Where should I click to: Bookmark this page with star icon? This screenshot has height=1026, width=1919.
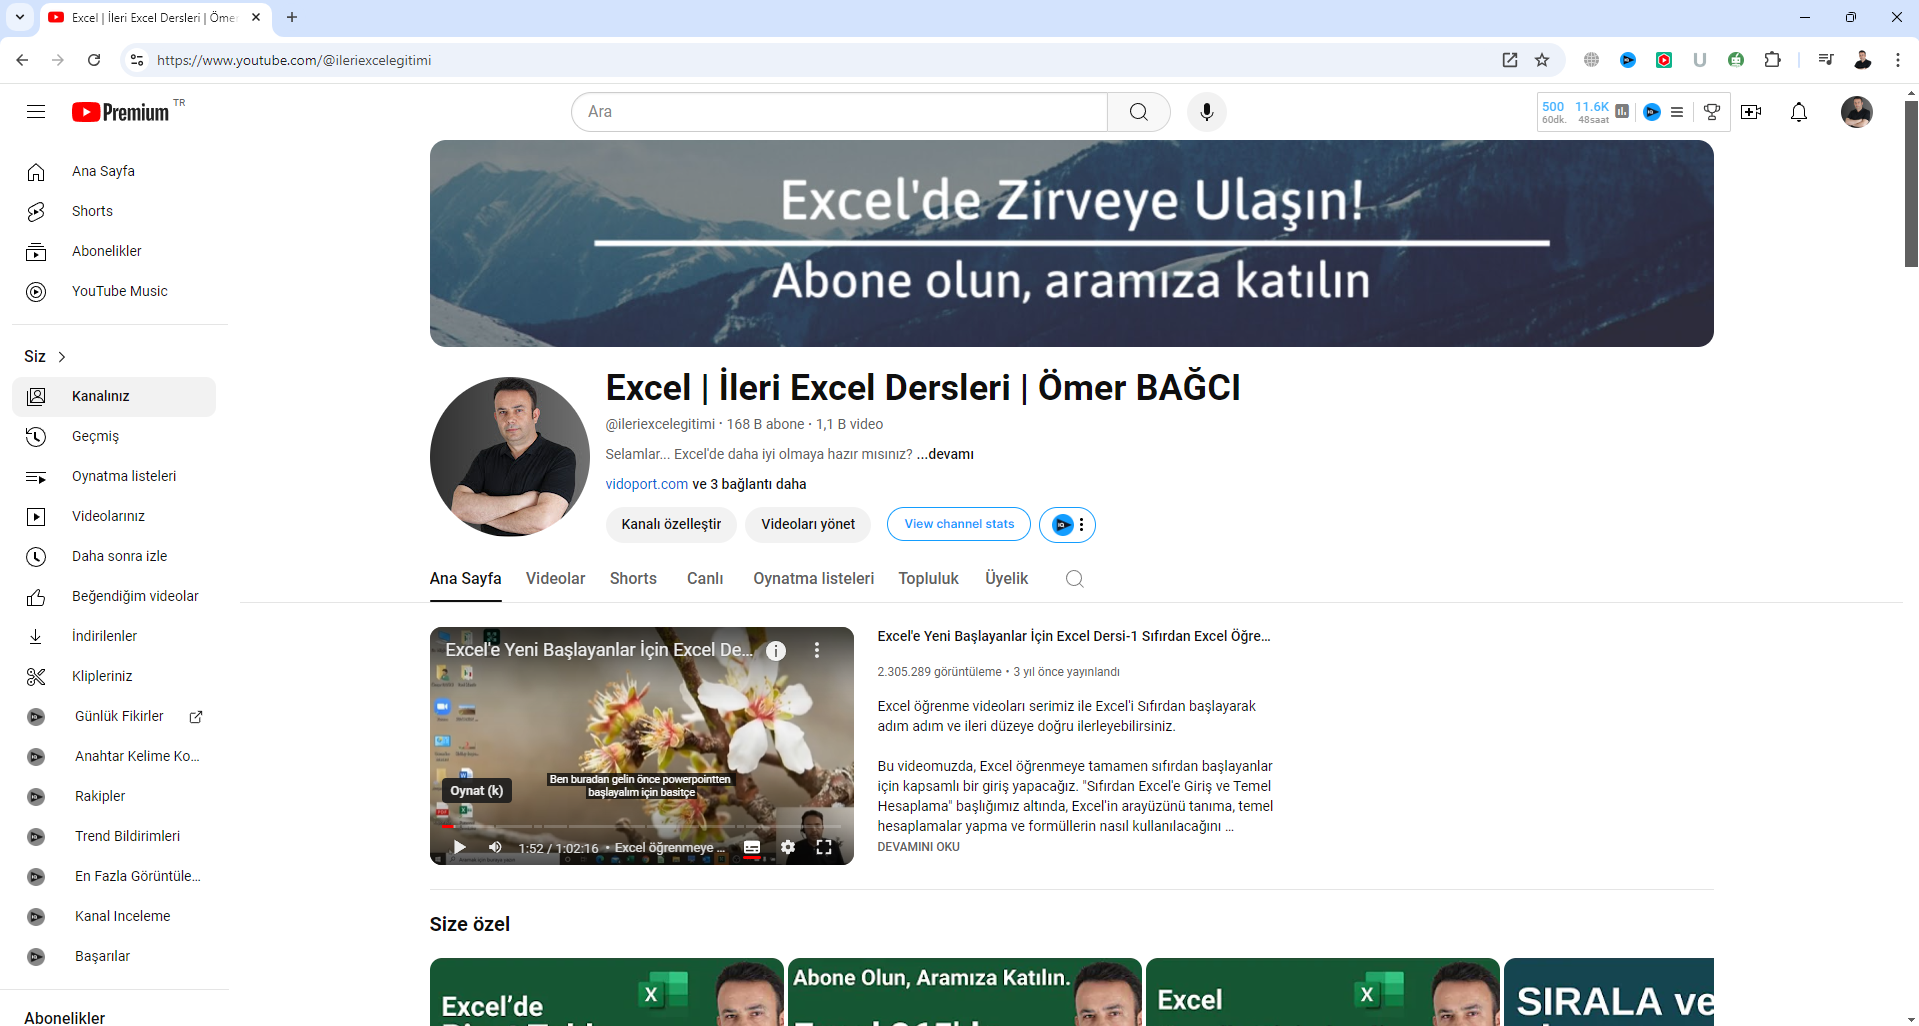(x=1542, y=60)
